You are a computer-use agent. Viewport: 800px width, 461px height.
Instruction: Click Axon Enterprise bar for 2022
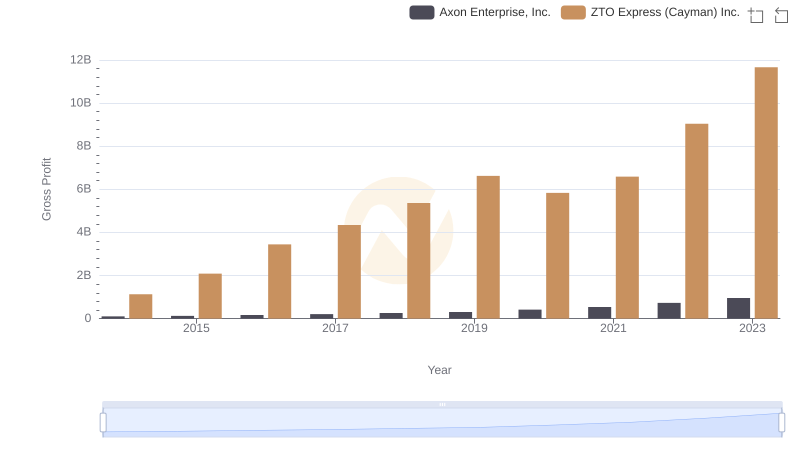pyautogui.click(x=669, y=311)
